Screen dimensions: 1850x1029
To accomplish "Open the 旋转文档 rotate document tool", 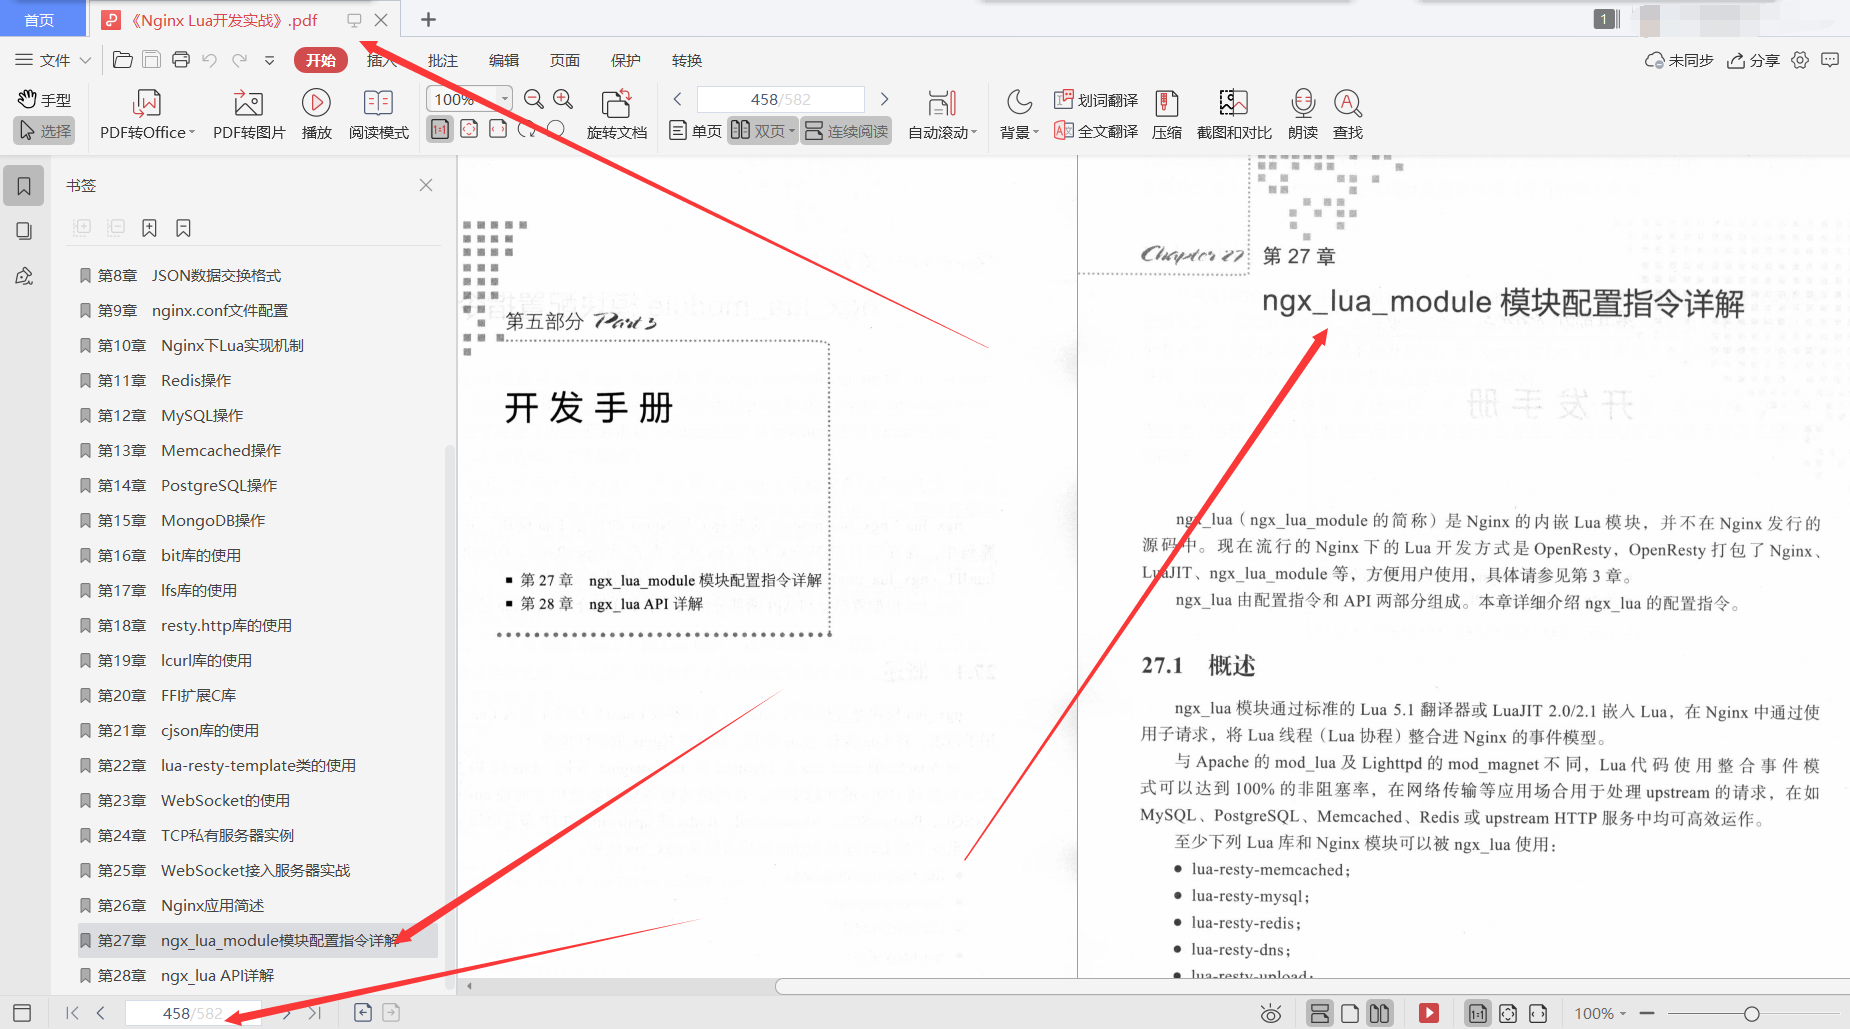I will pos(616,113).
